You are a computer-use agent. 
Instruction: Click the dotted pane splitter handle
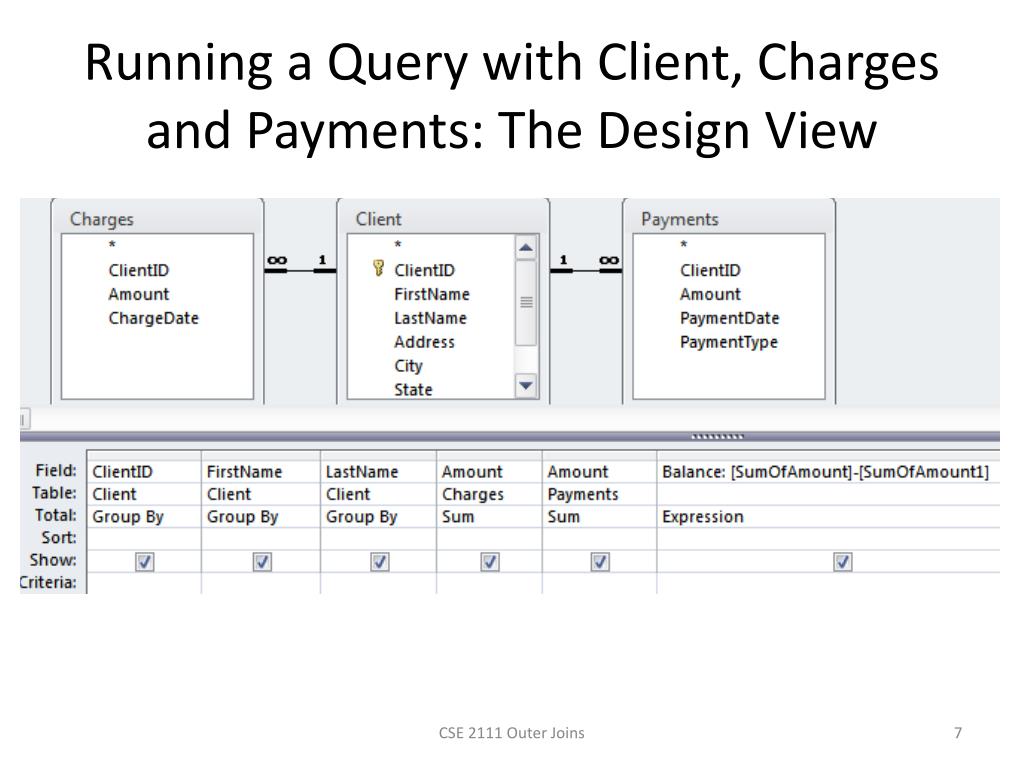pos(718,437)
